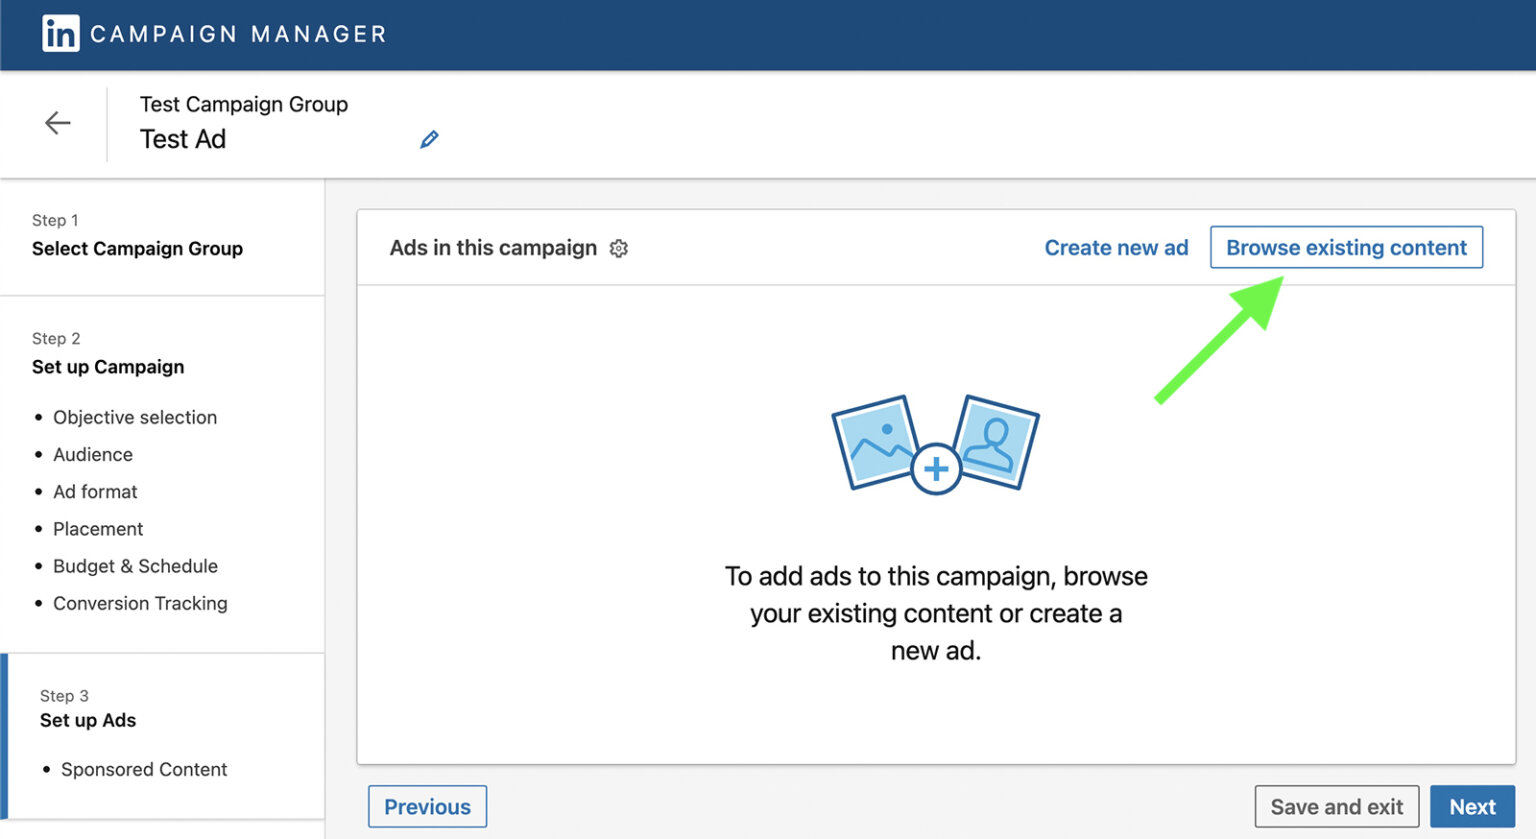
Task: Open Conversion Tracking options
Action: (x=139, y=603)
